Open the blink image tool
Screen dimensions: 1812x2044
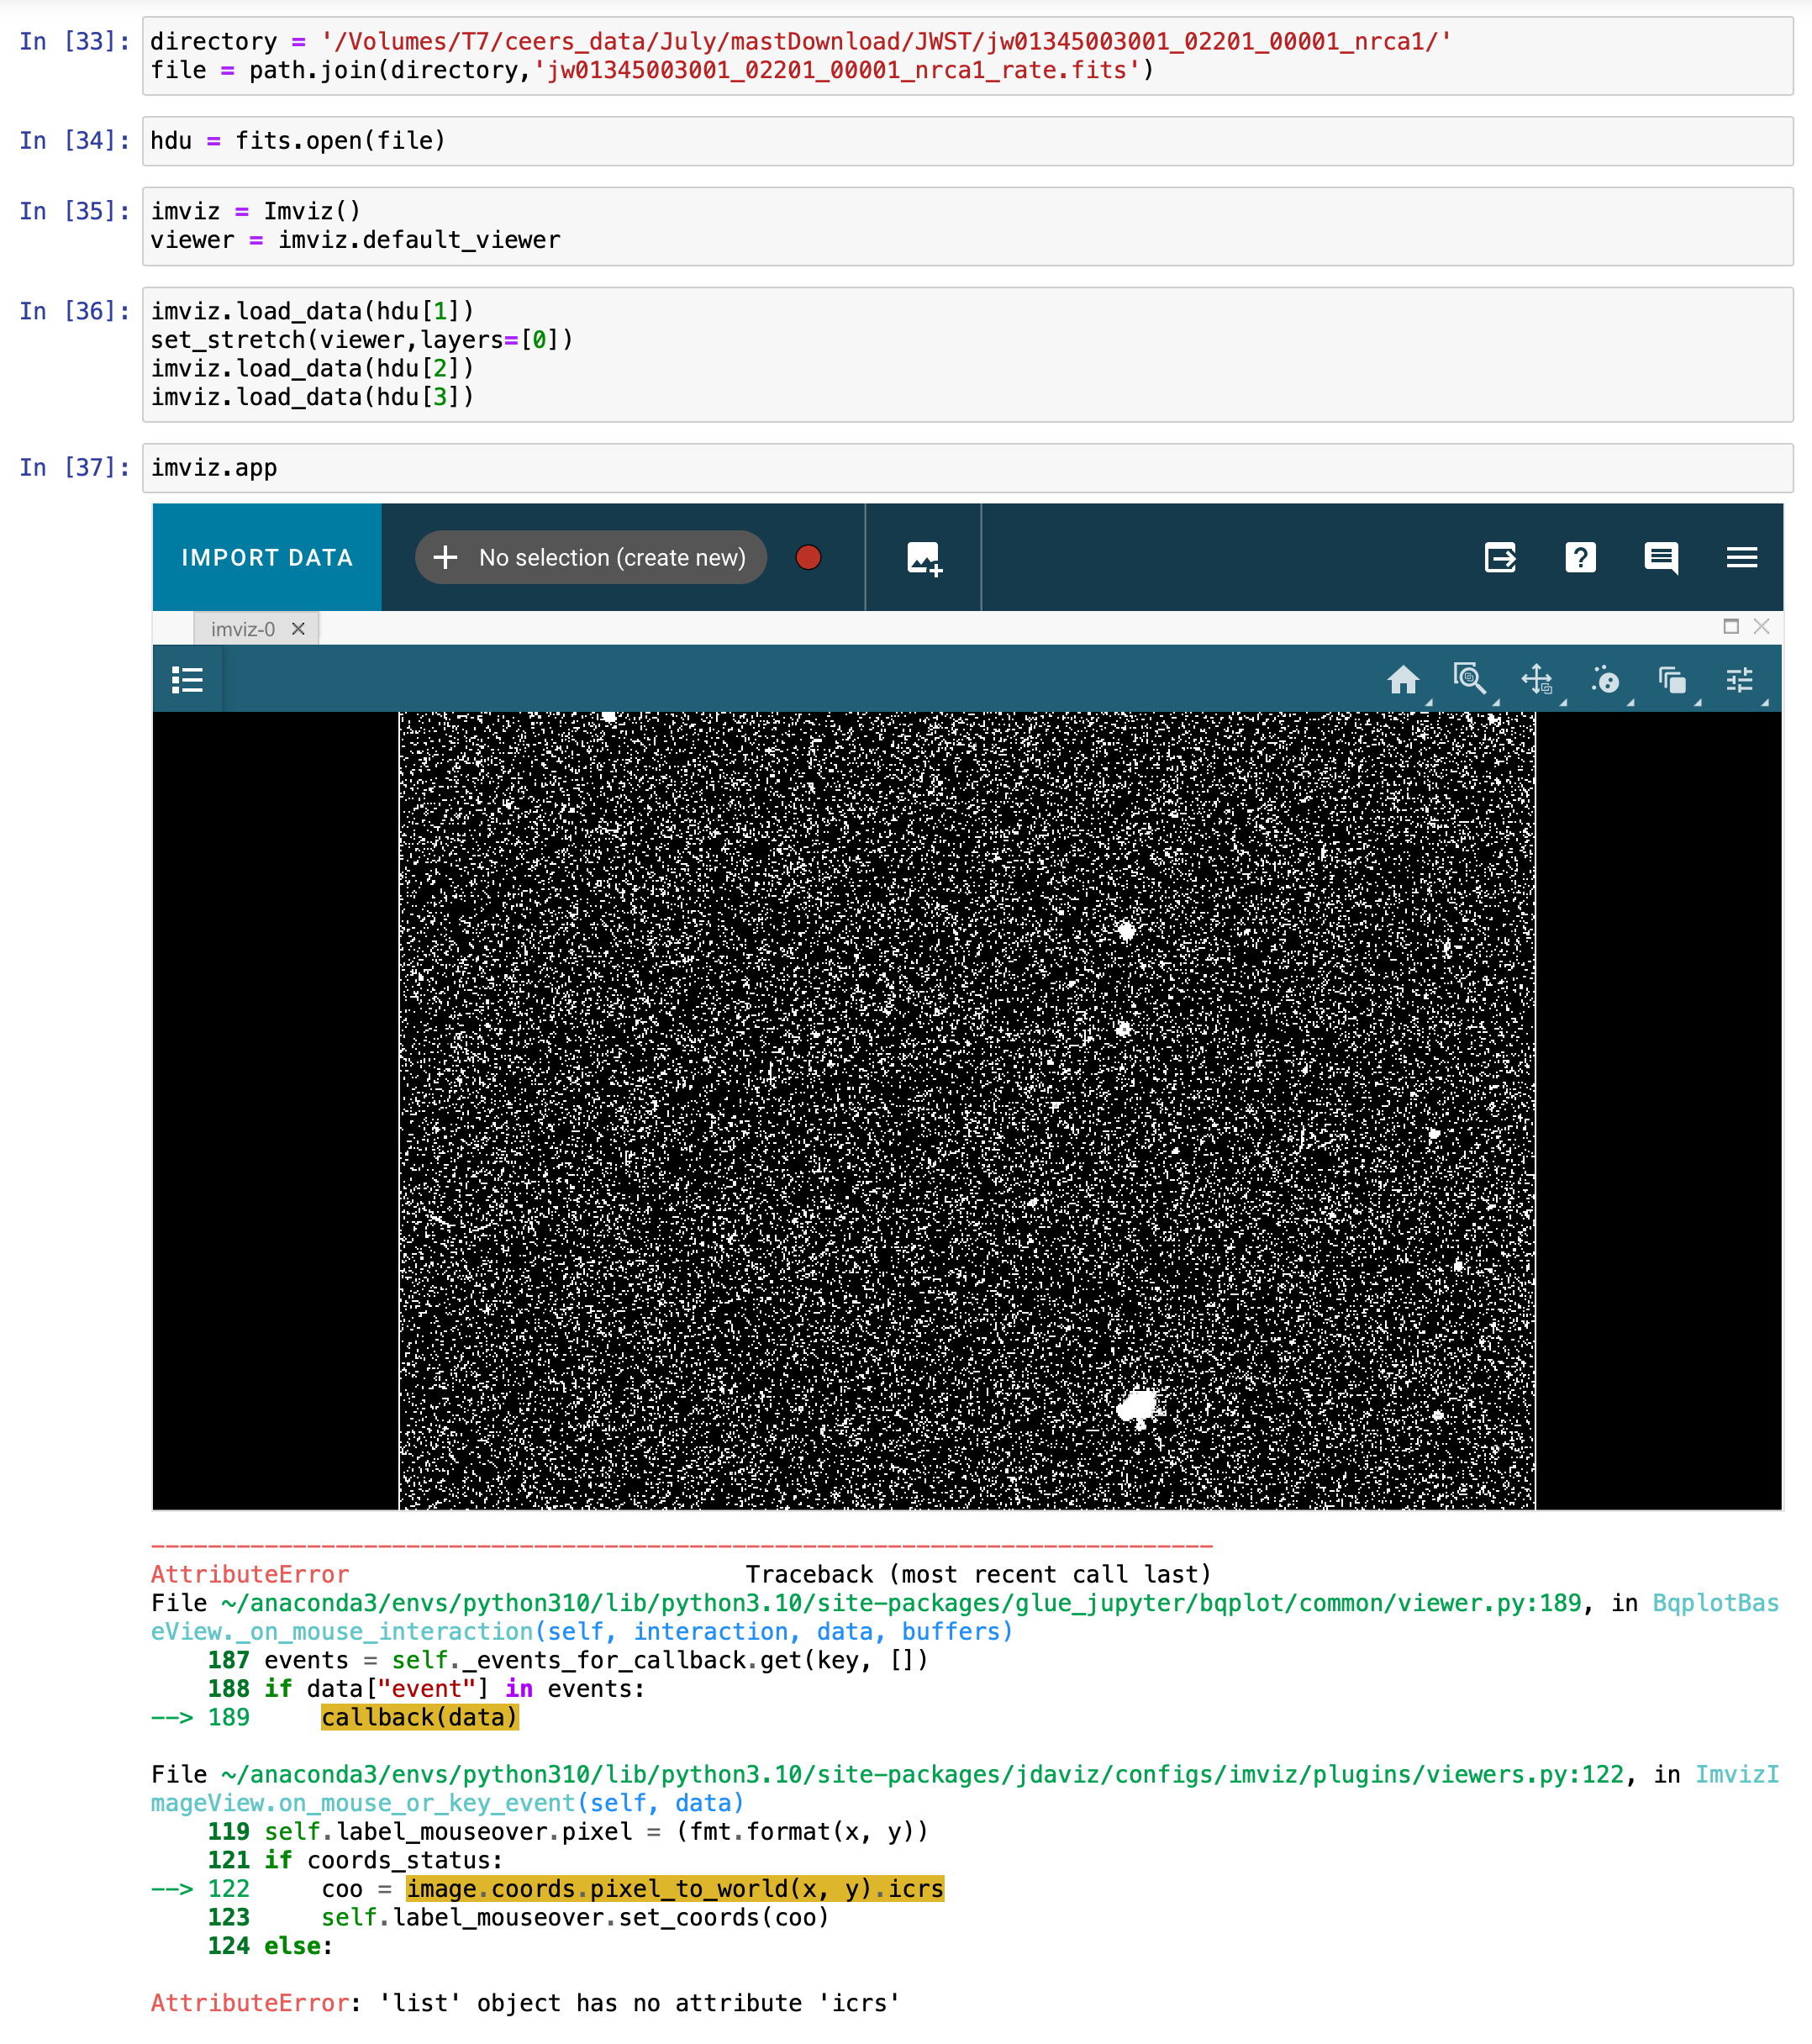click(1605, 680)
